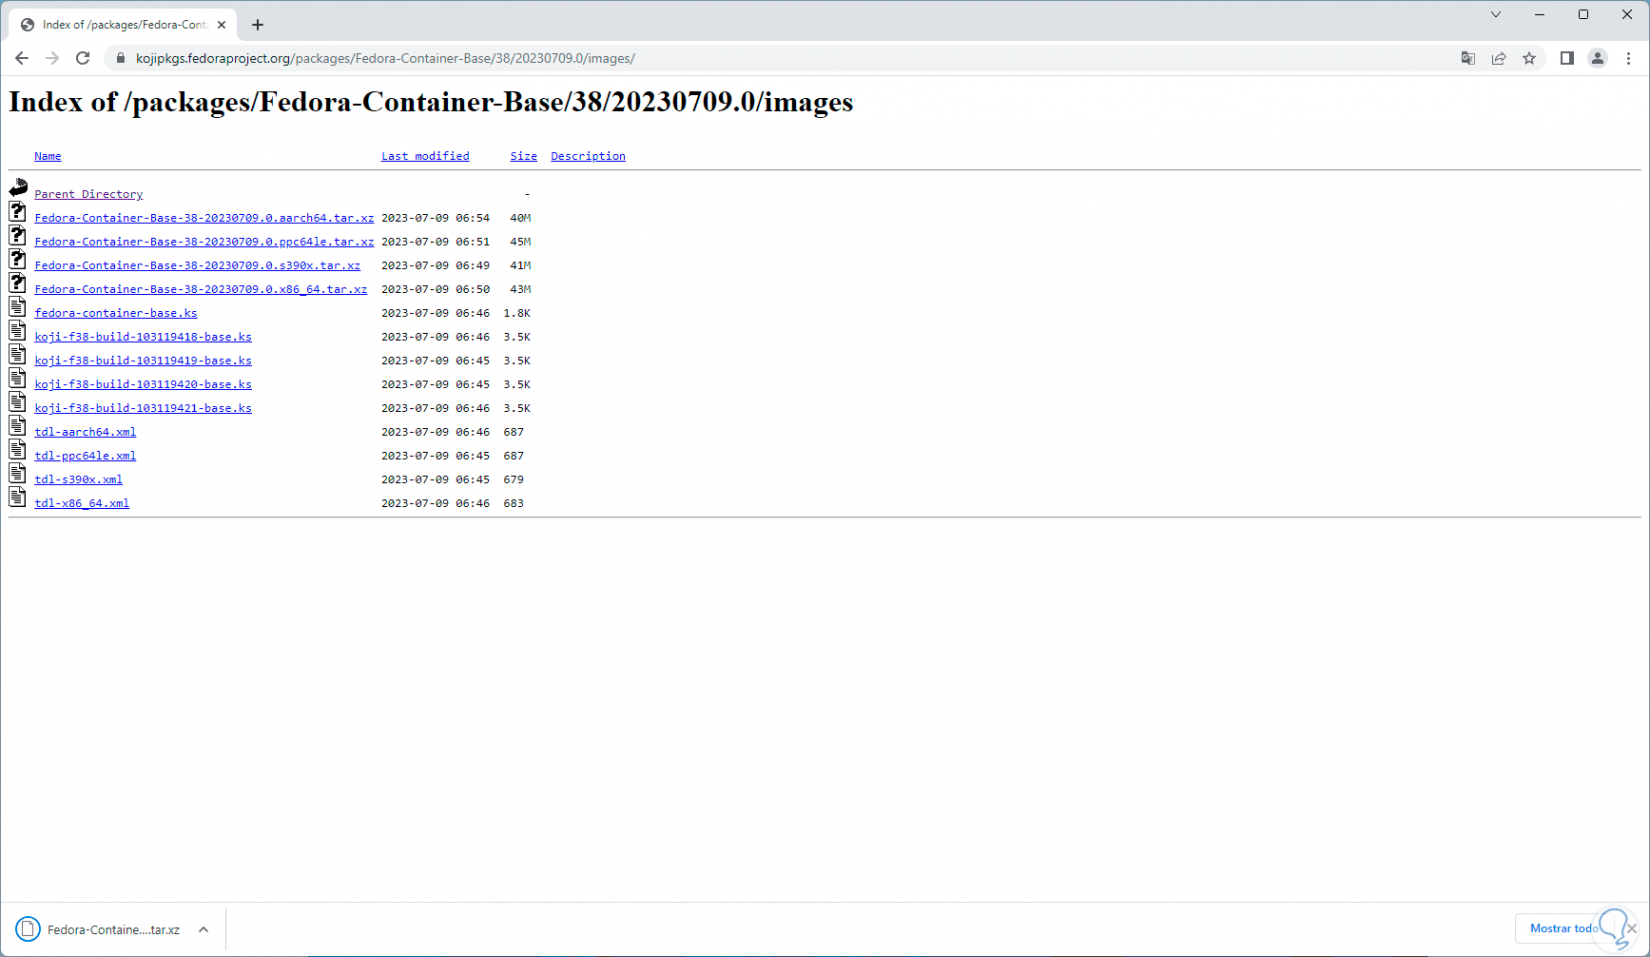This screenshot has height=957, width=1650.
Task: Open the downloaded Fedora-Containe...tar.xz file
Action: coord(99,930)
